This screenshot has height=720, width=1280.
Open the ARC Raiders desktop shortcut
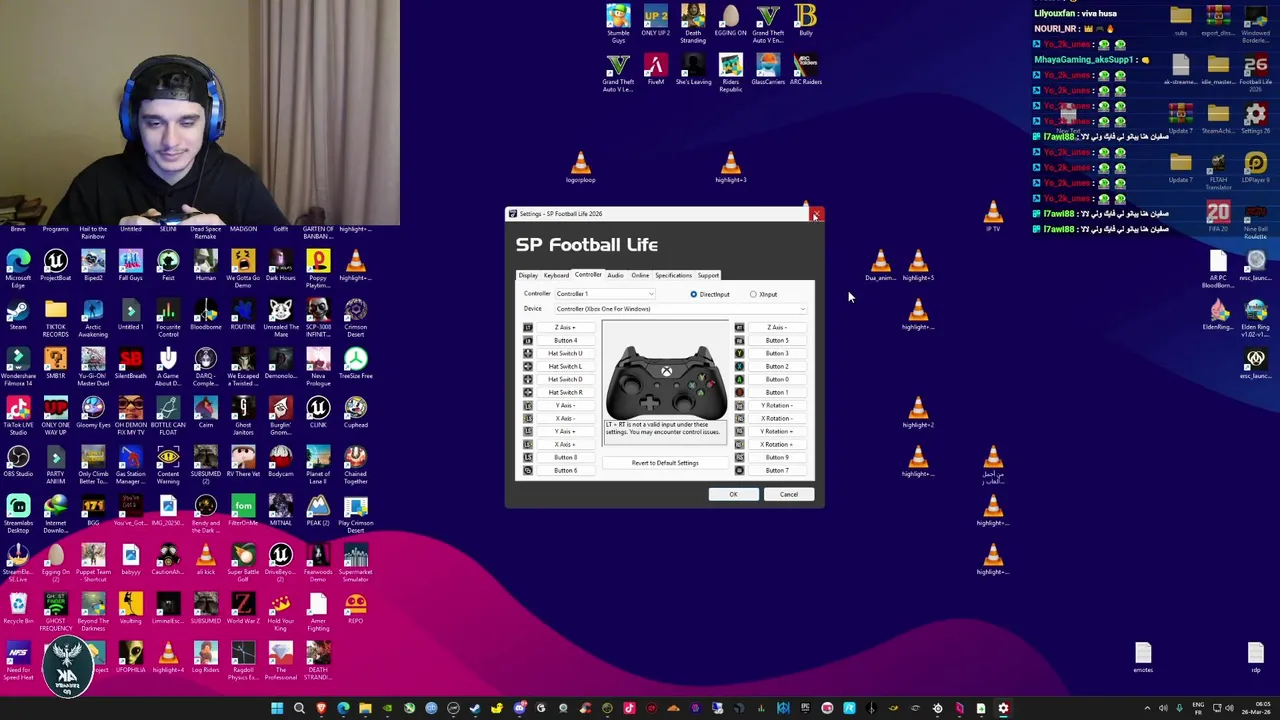tap(805, 70)
